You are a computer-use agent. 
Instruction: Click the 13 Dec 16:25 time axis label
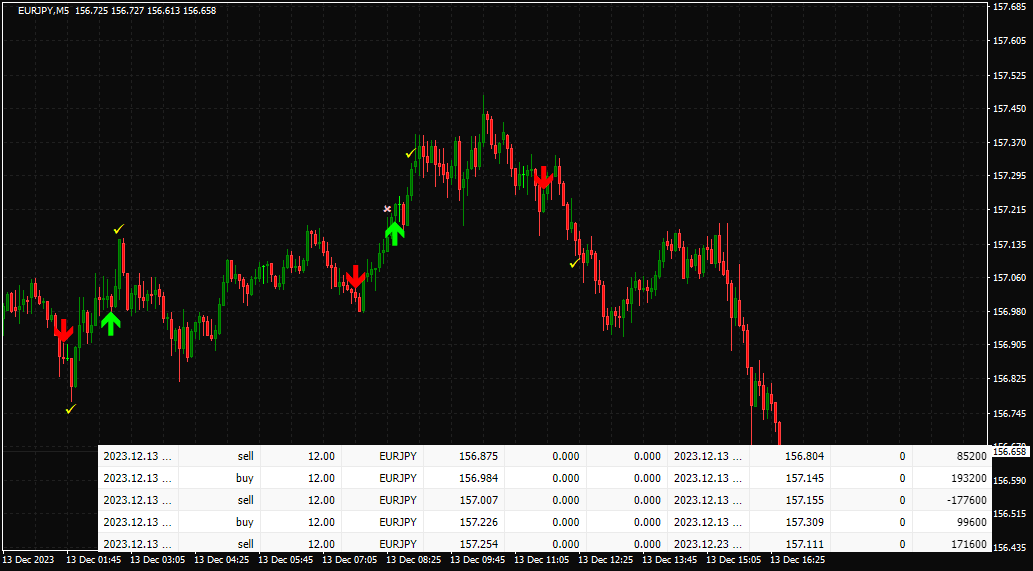click(798, 560)
